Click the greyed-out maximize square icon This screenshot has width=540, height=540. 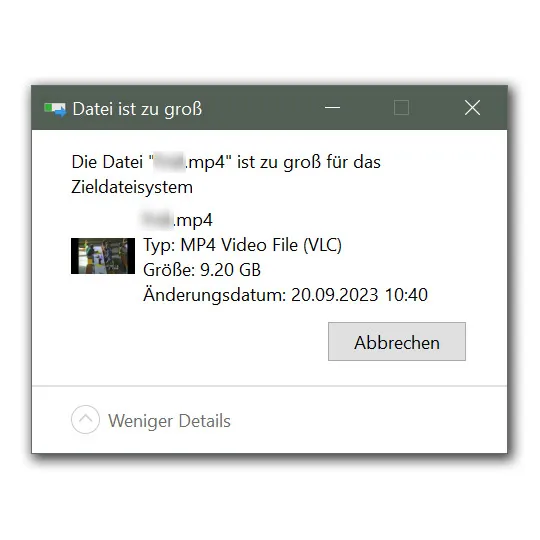pyautogui.click(x=401, y=108)
